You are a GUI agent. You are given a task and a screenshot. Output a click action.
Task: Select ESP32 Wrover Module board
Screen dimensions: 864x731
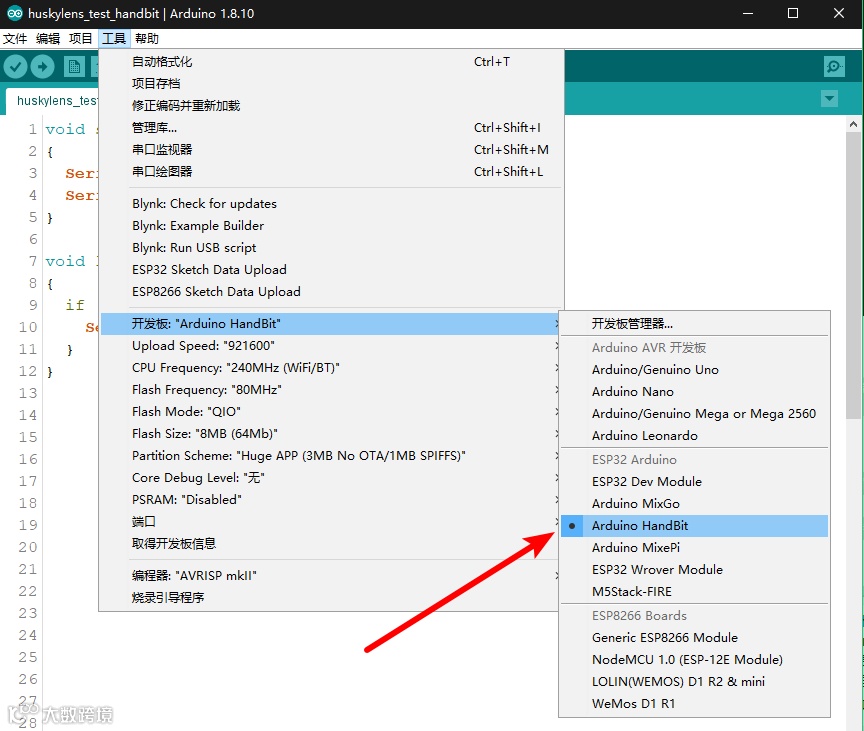(694, 570)
